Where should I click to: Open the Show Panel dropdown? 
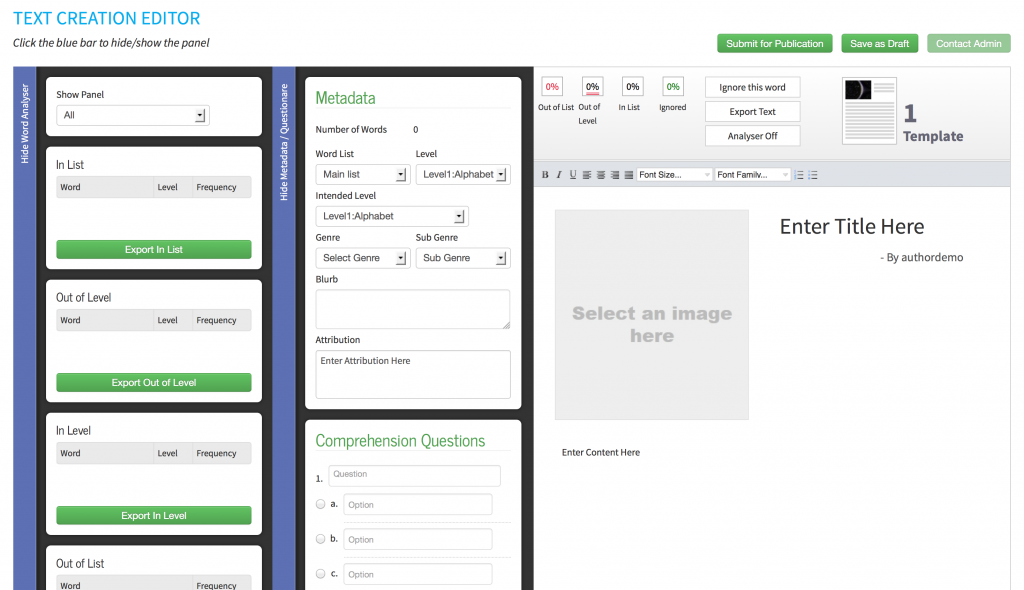(x=132, y=115)
